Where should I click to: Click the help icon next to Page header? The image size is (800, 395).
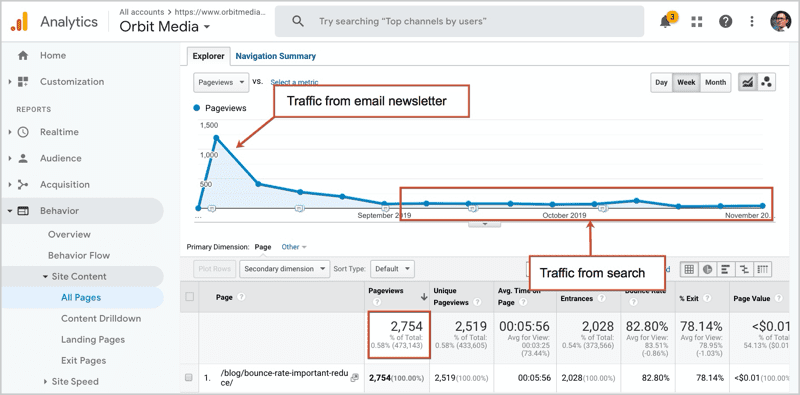point(241,297)
